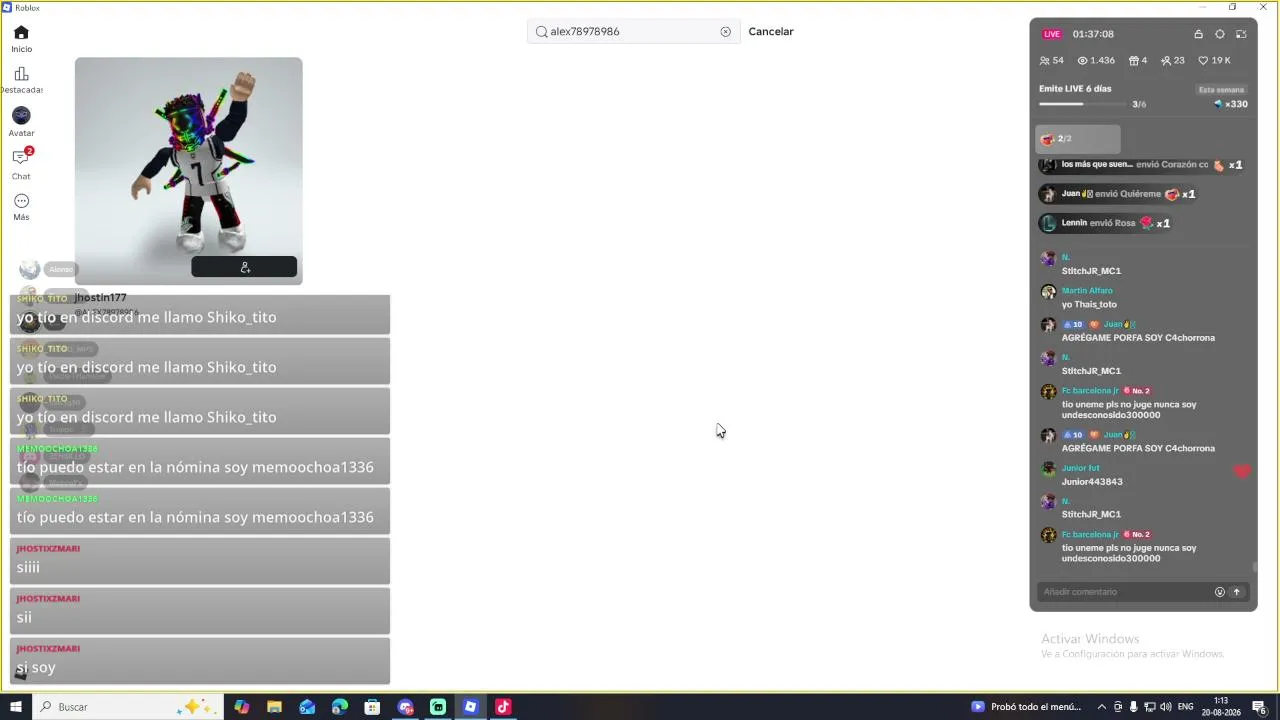Click Lennin's 'envió Rosa' gift notification

1105,223
